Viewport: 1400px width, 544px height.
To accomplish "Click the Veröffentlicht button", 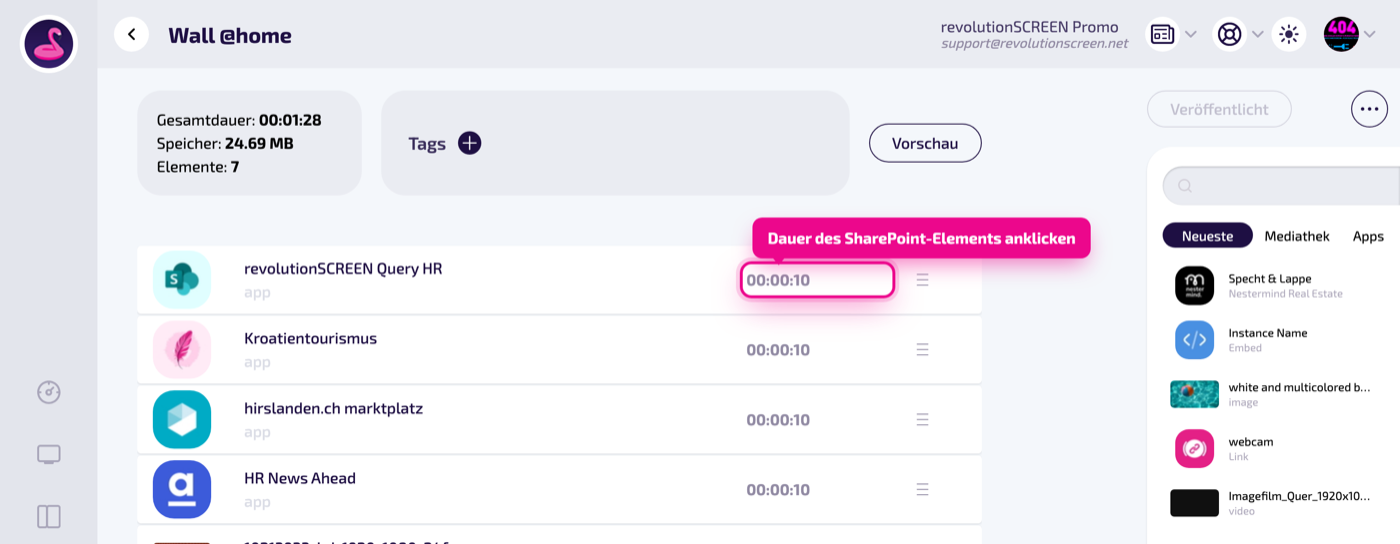I will pyautogui.click(x=1219, y=109).
